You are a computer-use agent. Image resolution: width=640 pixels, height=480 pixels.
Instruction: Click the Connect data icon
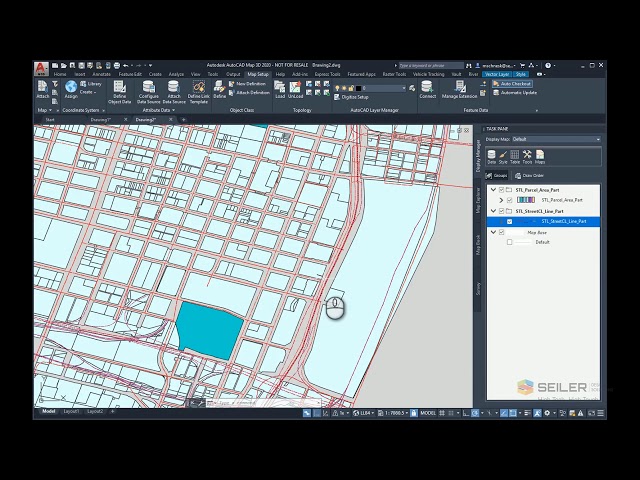[427, 89]
